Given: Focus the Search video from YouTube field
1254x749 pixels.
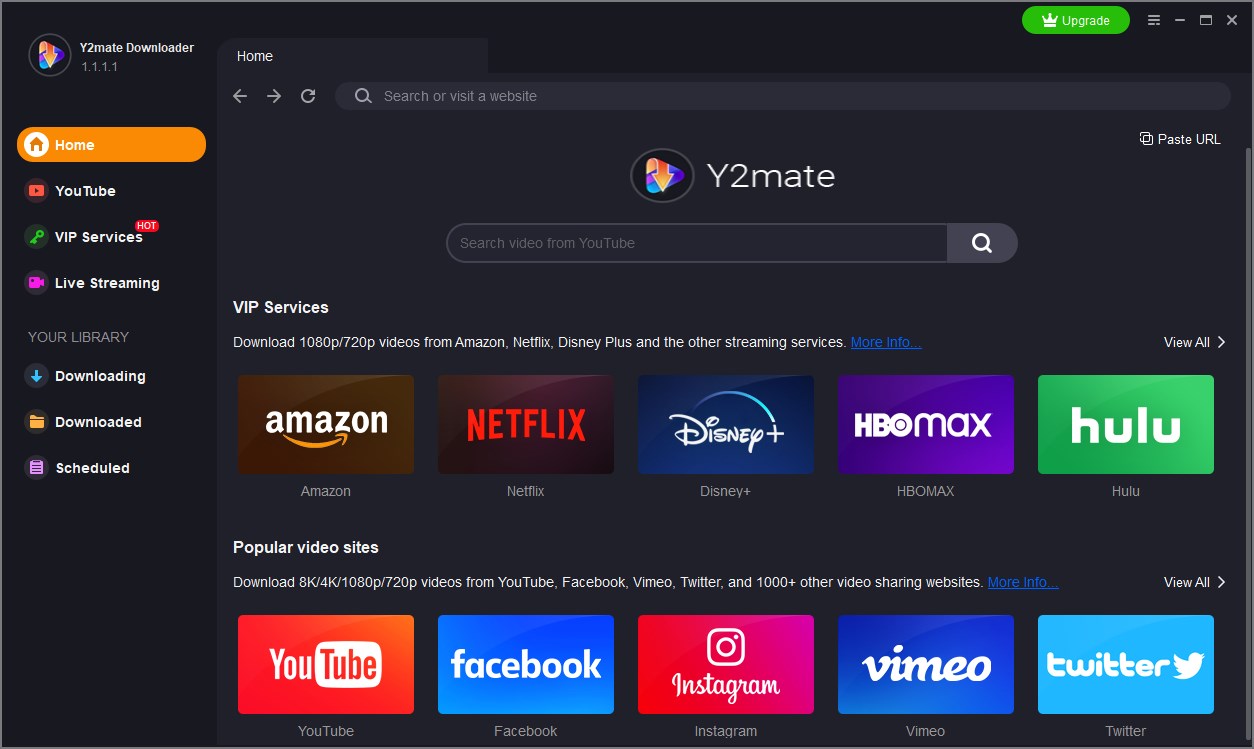Looking at the screenshot, I should pyautogui.click(x=697, y=243).
